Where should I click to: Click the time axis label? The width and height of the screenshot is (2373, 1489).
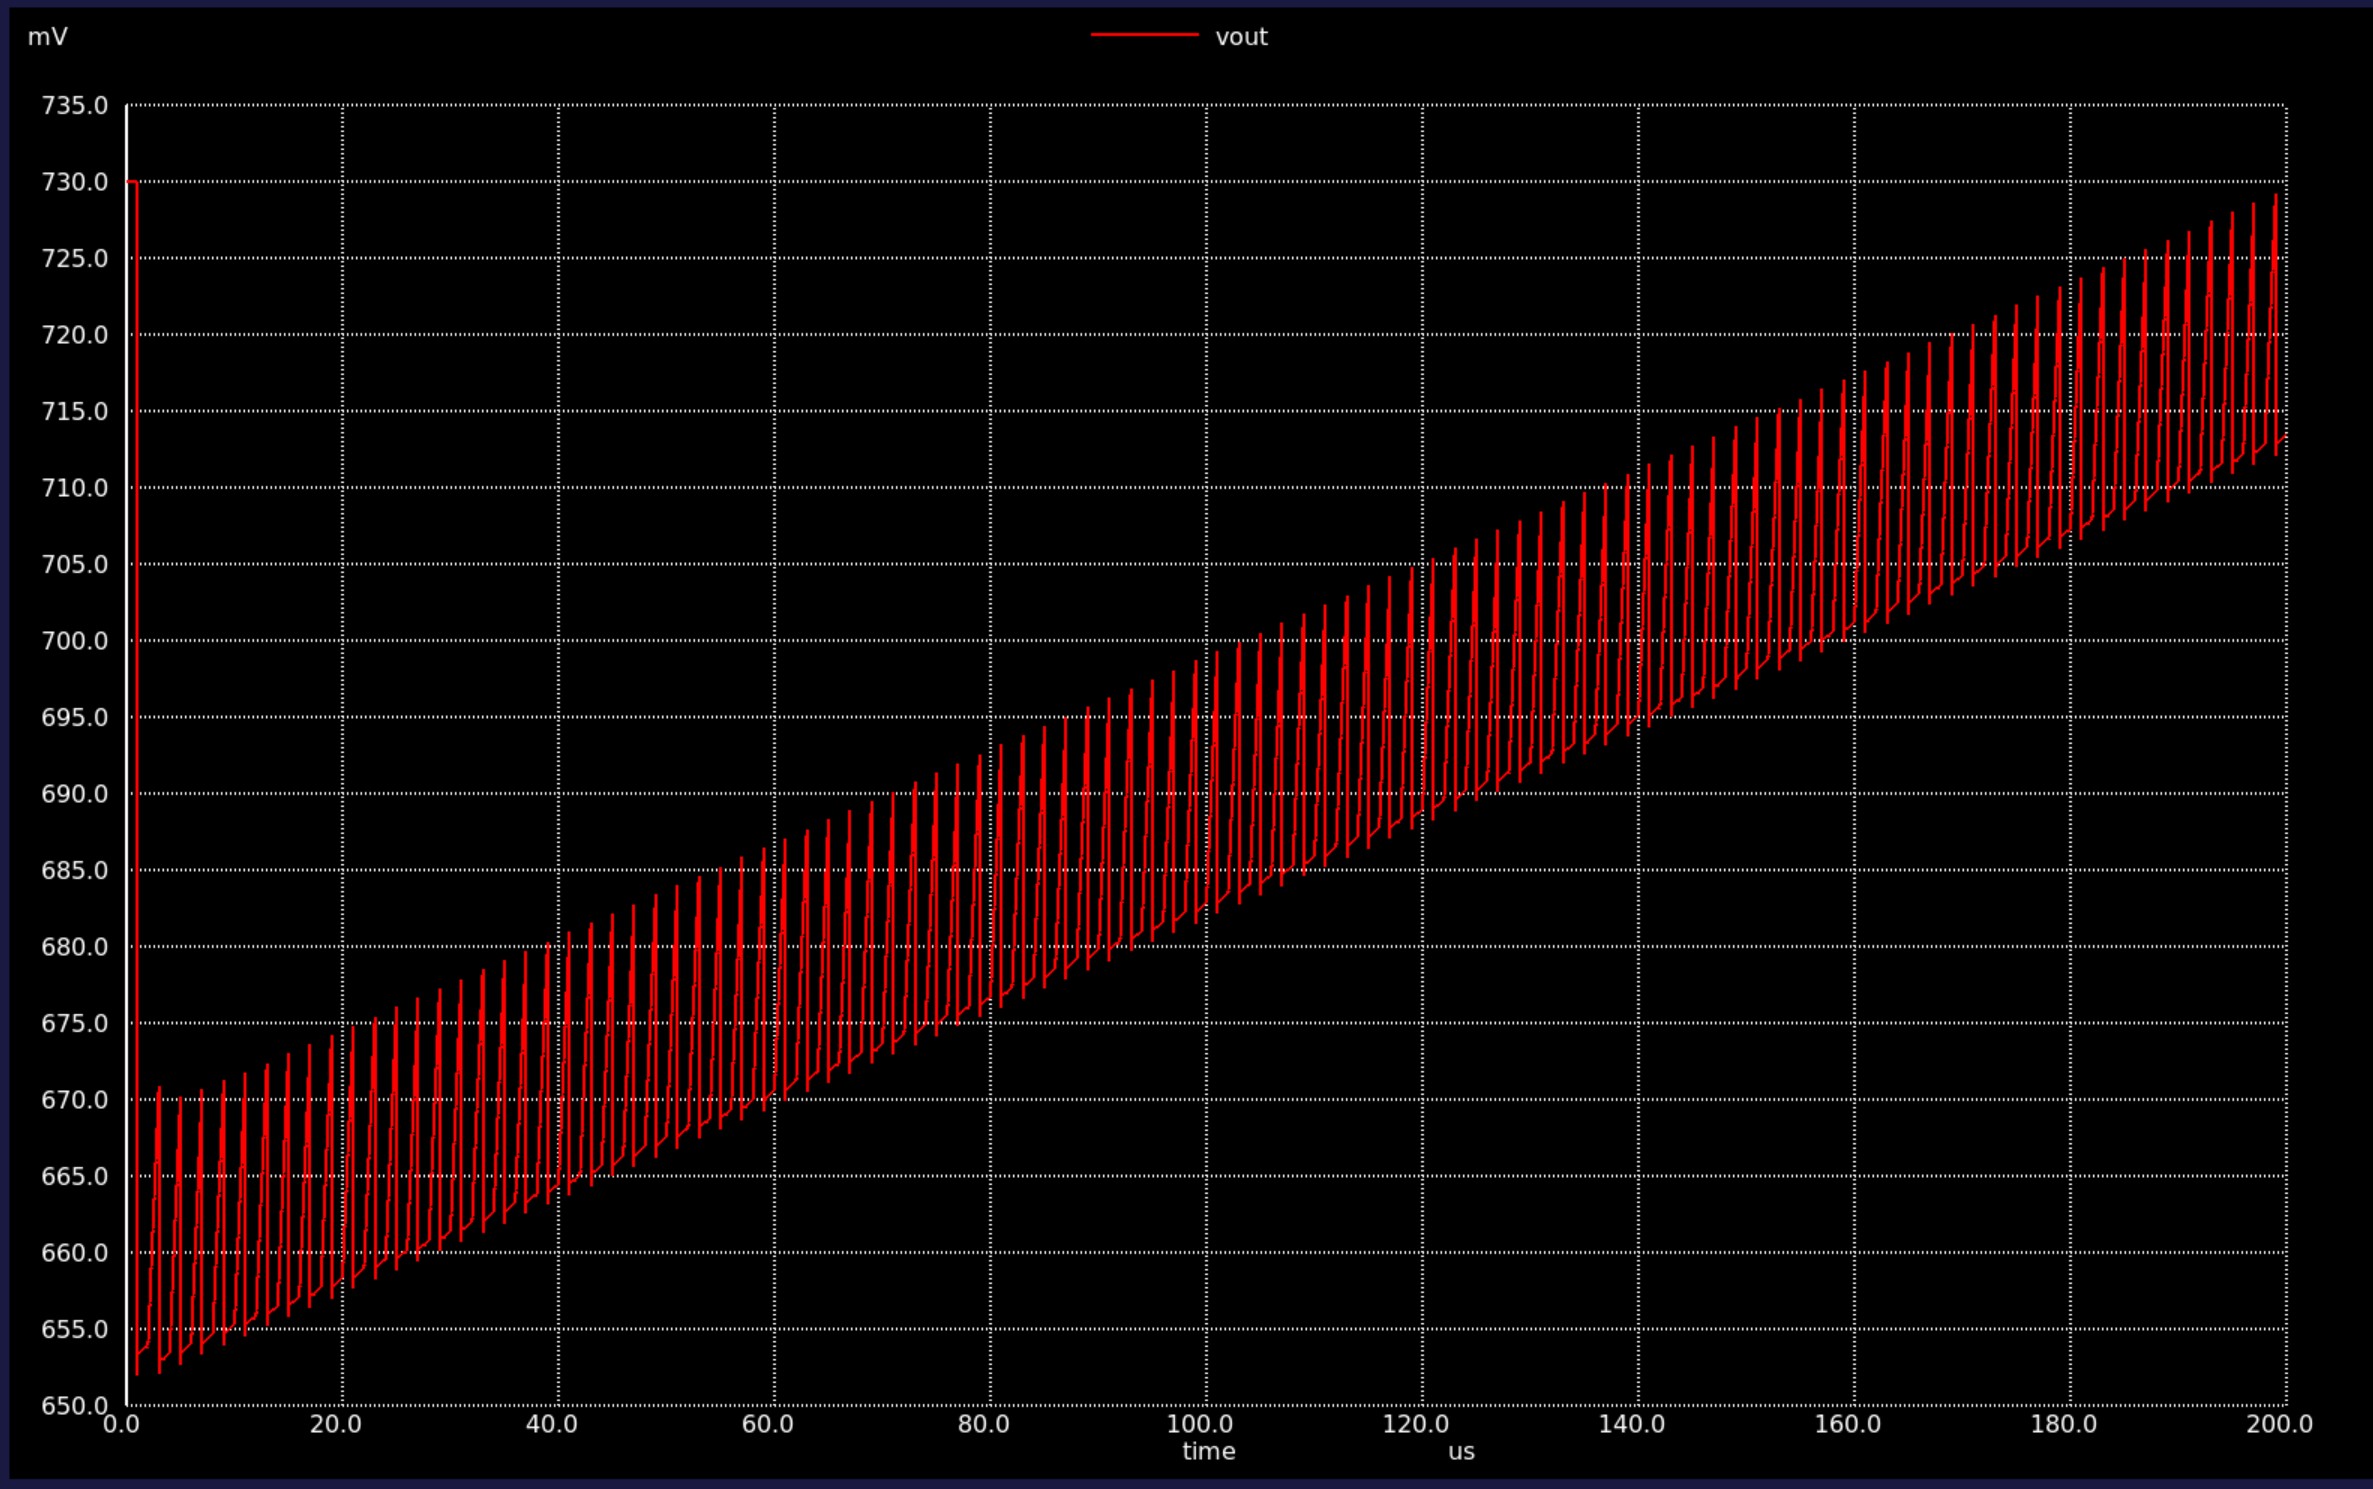1208,1451
